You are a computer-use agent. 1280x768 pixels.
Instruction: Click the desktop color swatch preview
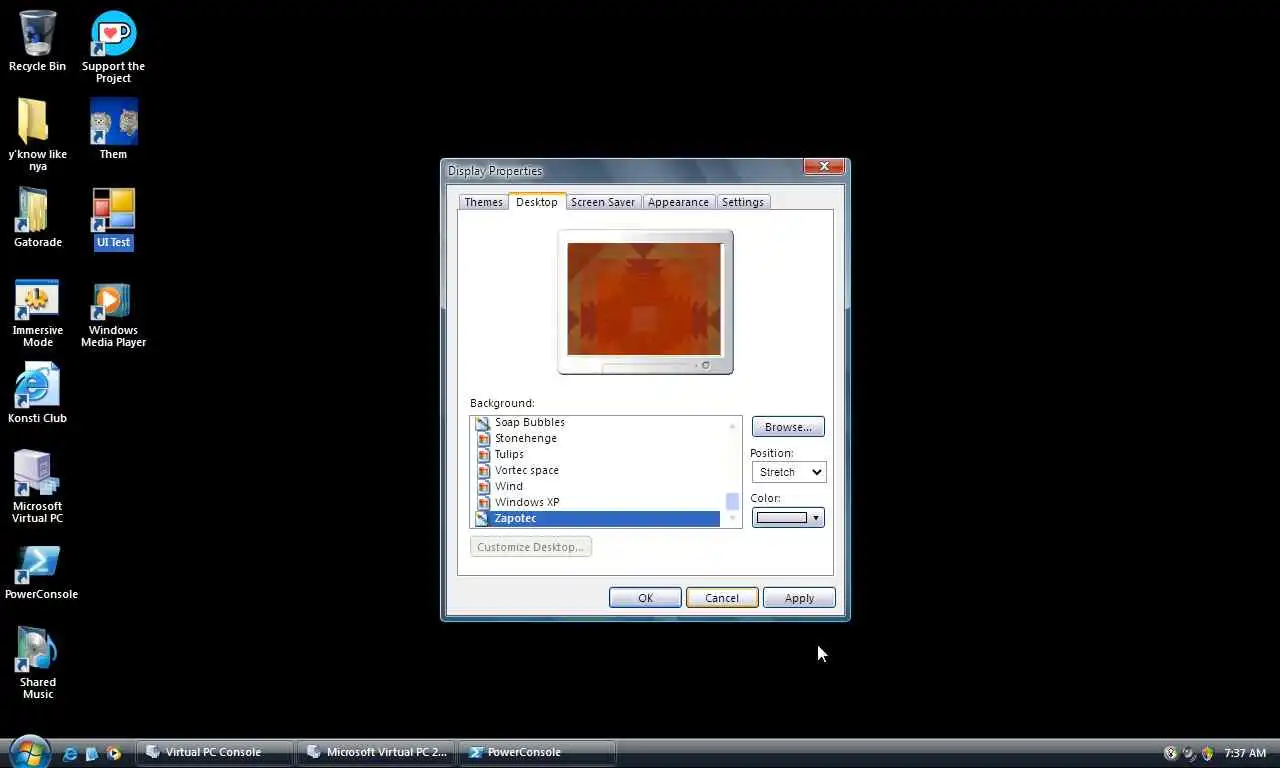782,518
